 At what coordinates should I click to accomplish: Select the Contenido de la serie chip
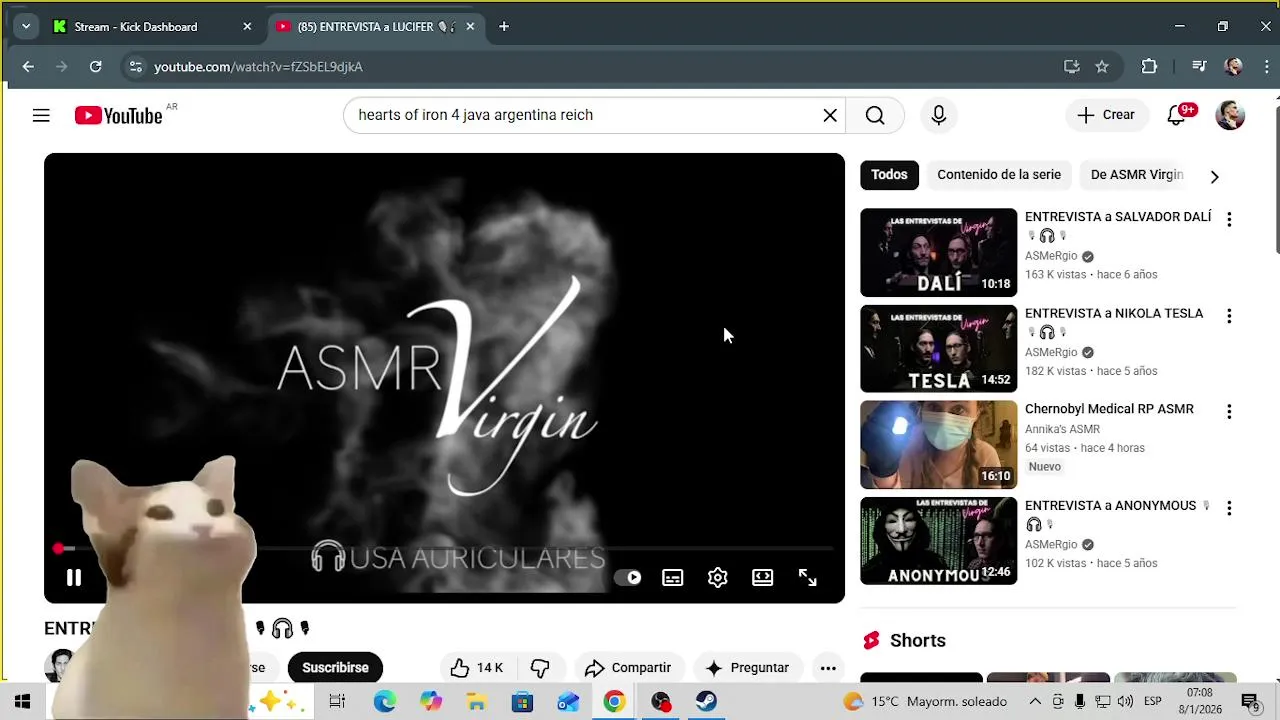tap(999, 175)
